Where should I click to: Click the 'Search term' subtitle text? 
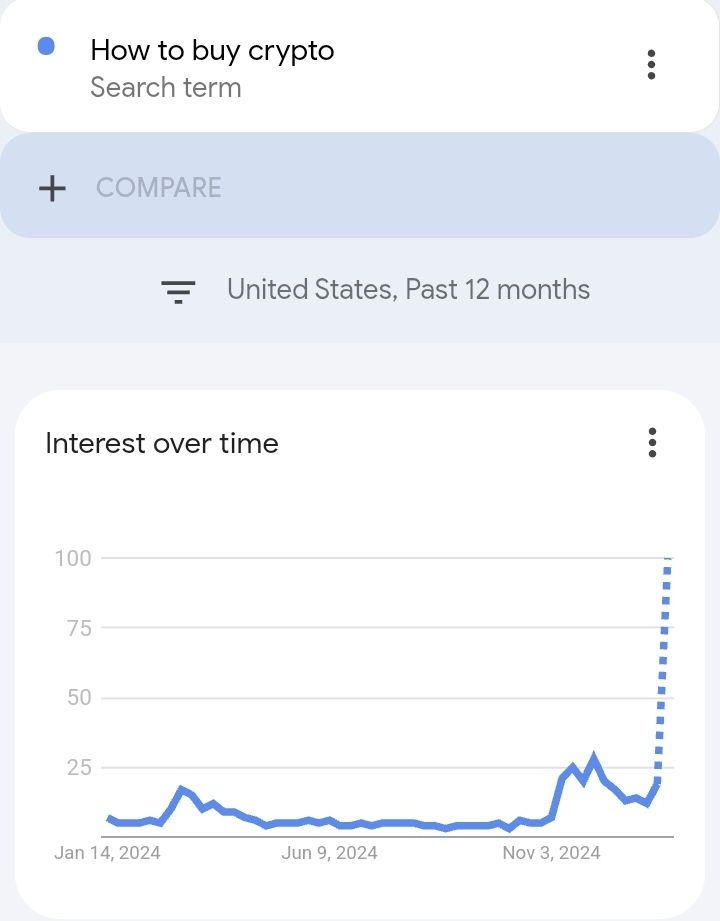point(166,88)
